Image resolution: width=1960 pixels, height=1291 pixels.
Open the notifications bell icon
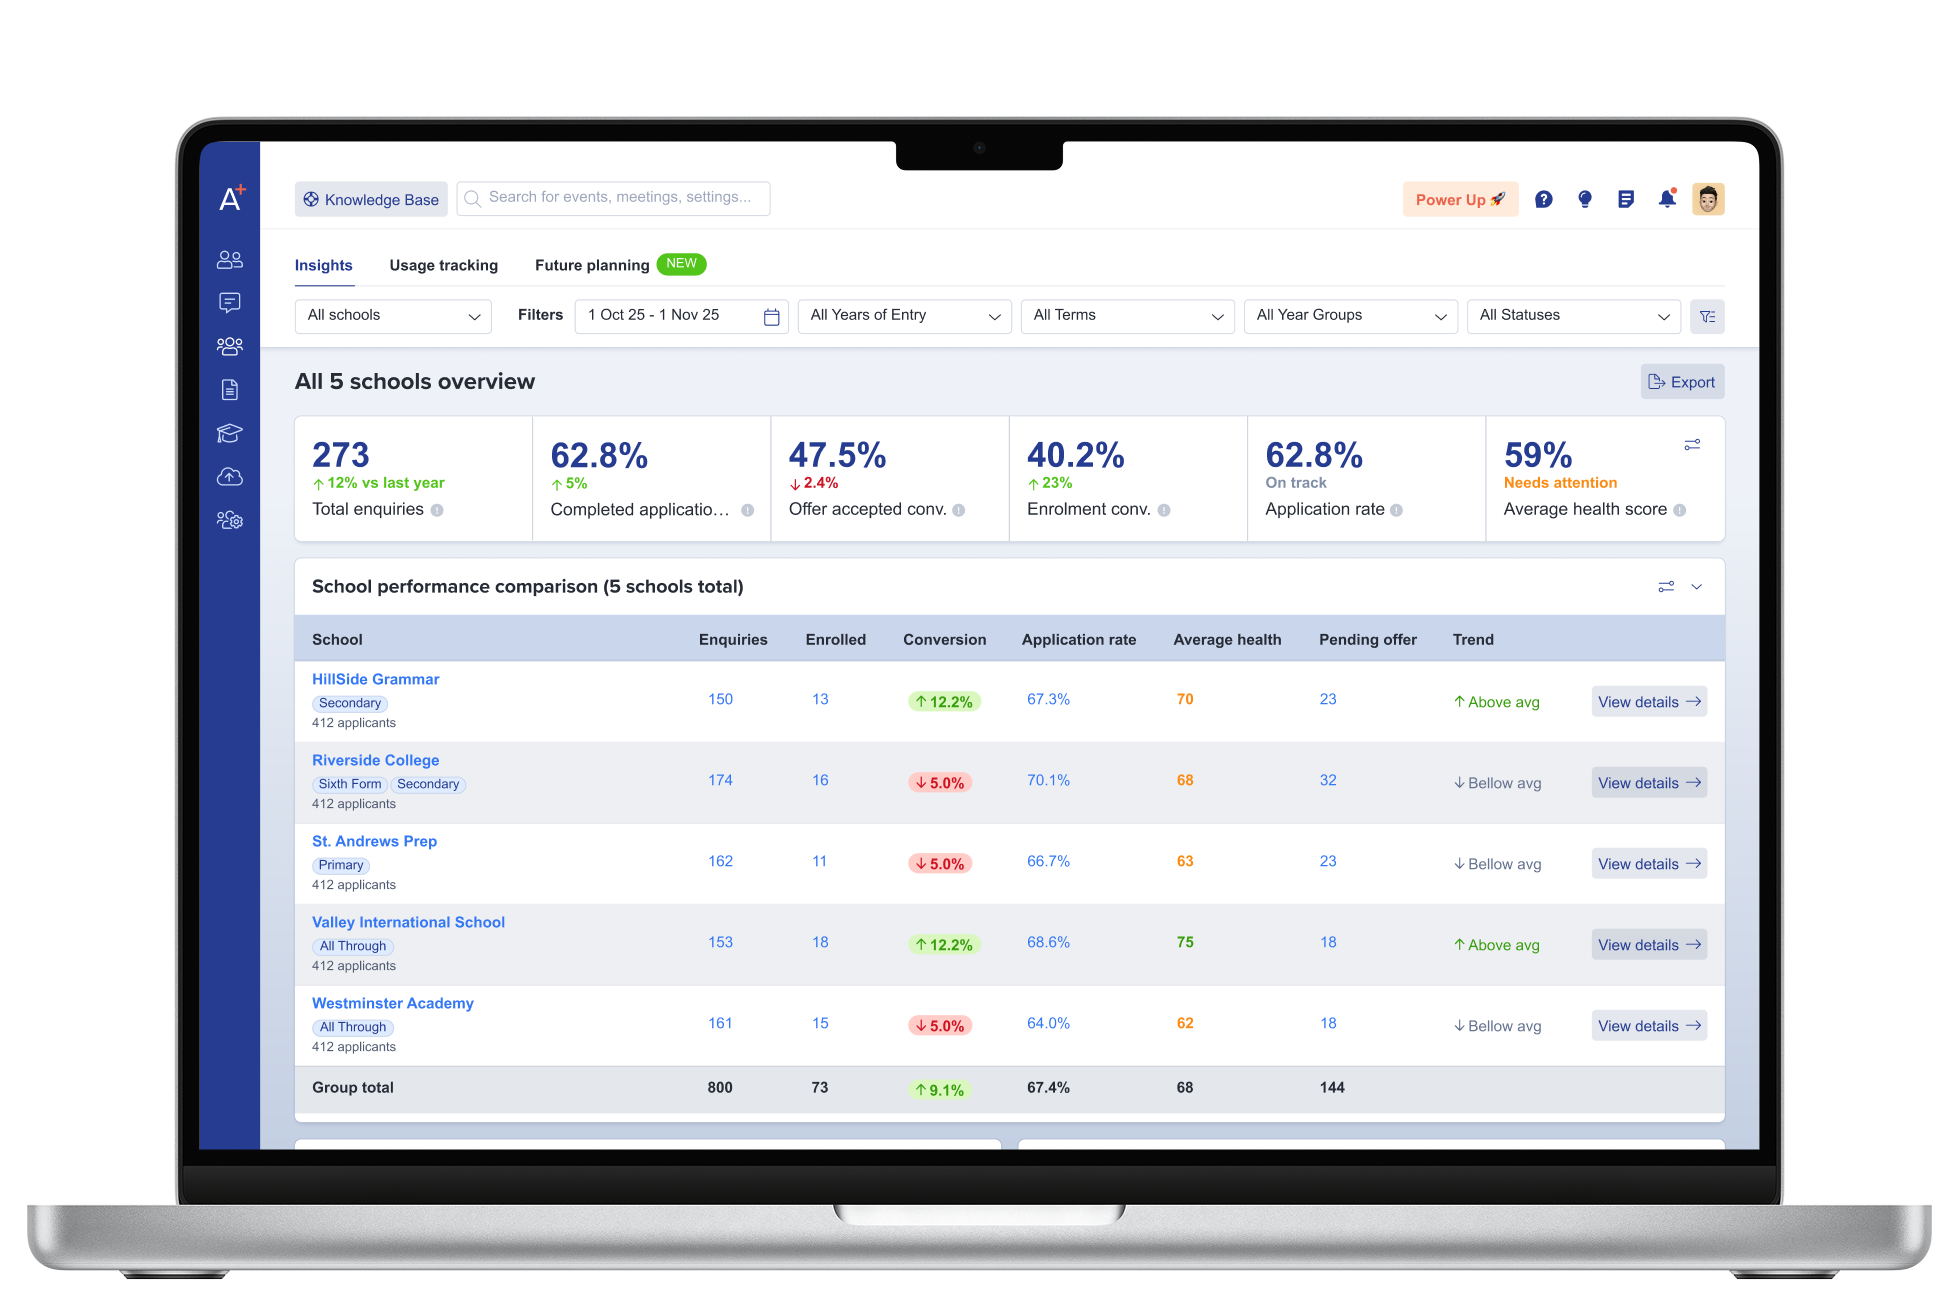(1667, 198)
